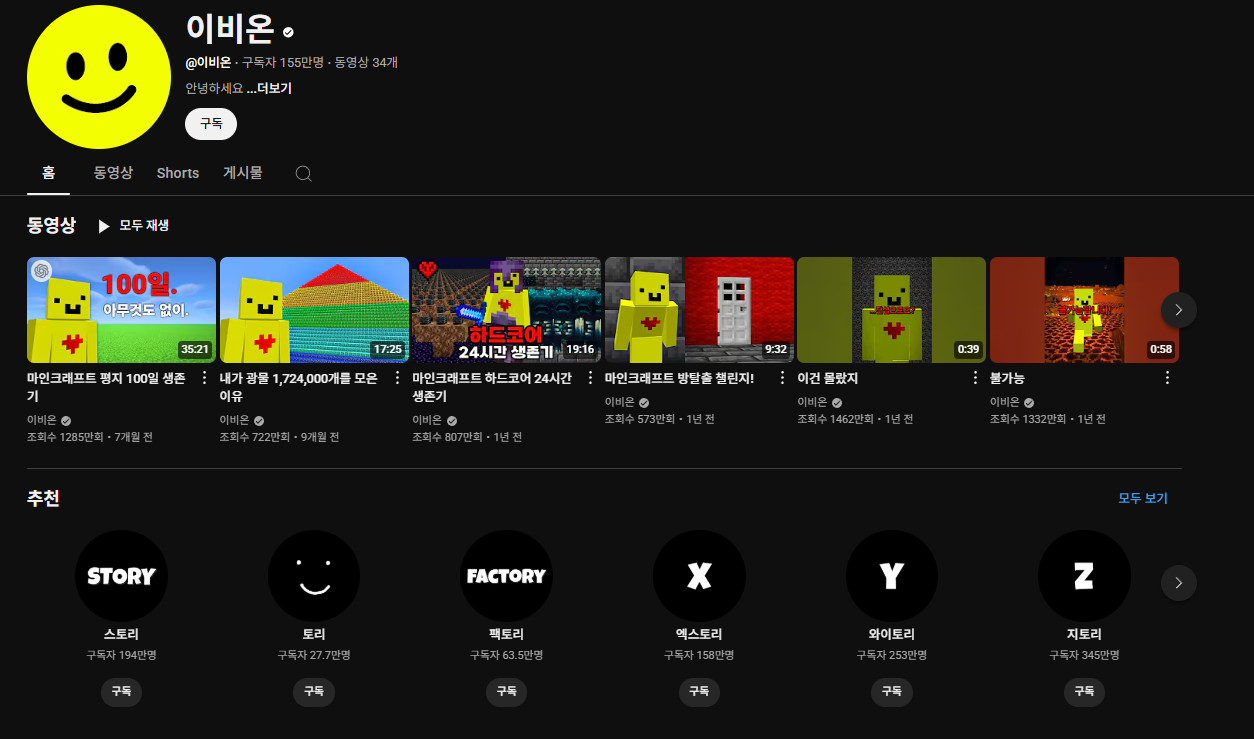This screenshot has height=739, width=1254.
Task: Expand channel description with ...더보기
Action: tap(269, 88)
